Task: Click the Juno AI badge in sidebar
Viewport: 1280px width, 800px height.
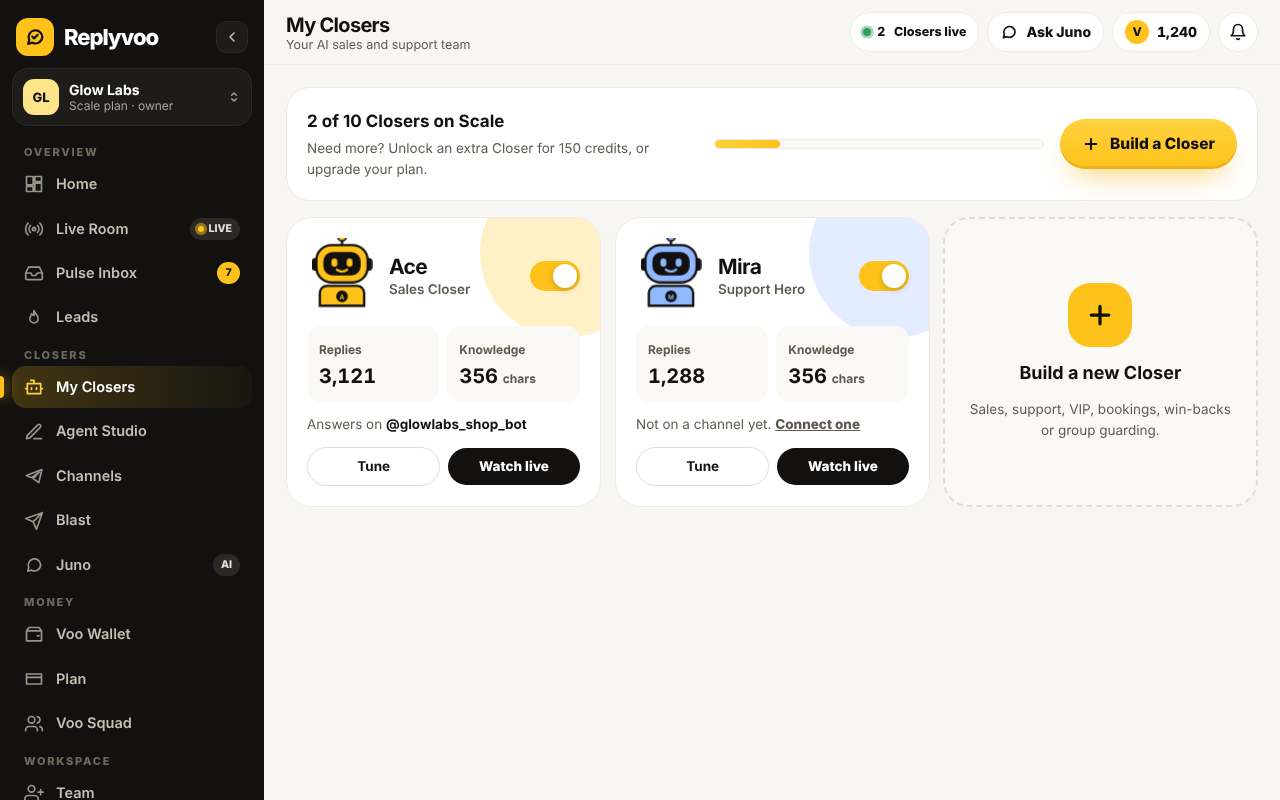Action: [227, 565]
